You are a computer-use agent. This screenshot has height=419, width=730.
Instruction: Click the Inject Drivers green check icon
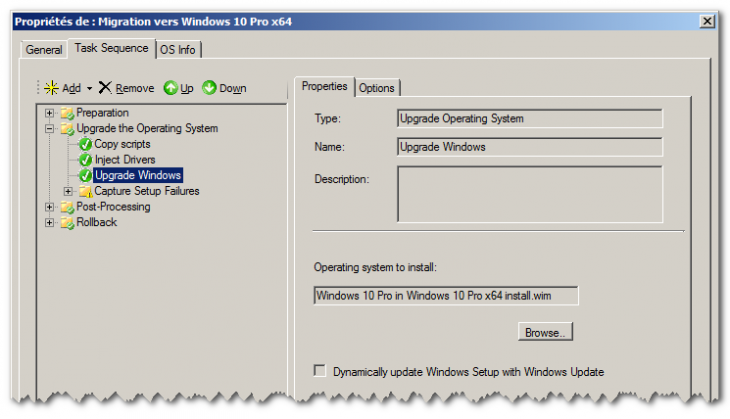pos(85,160)
